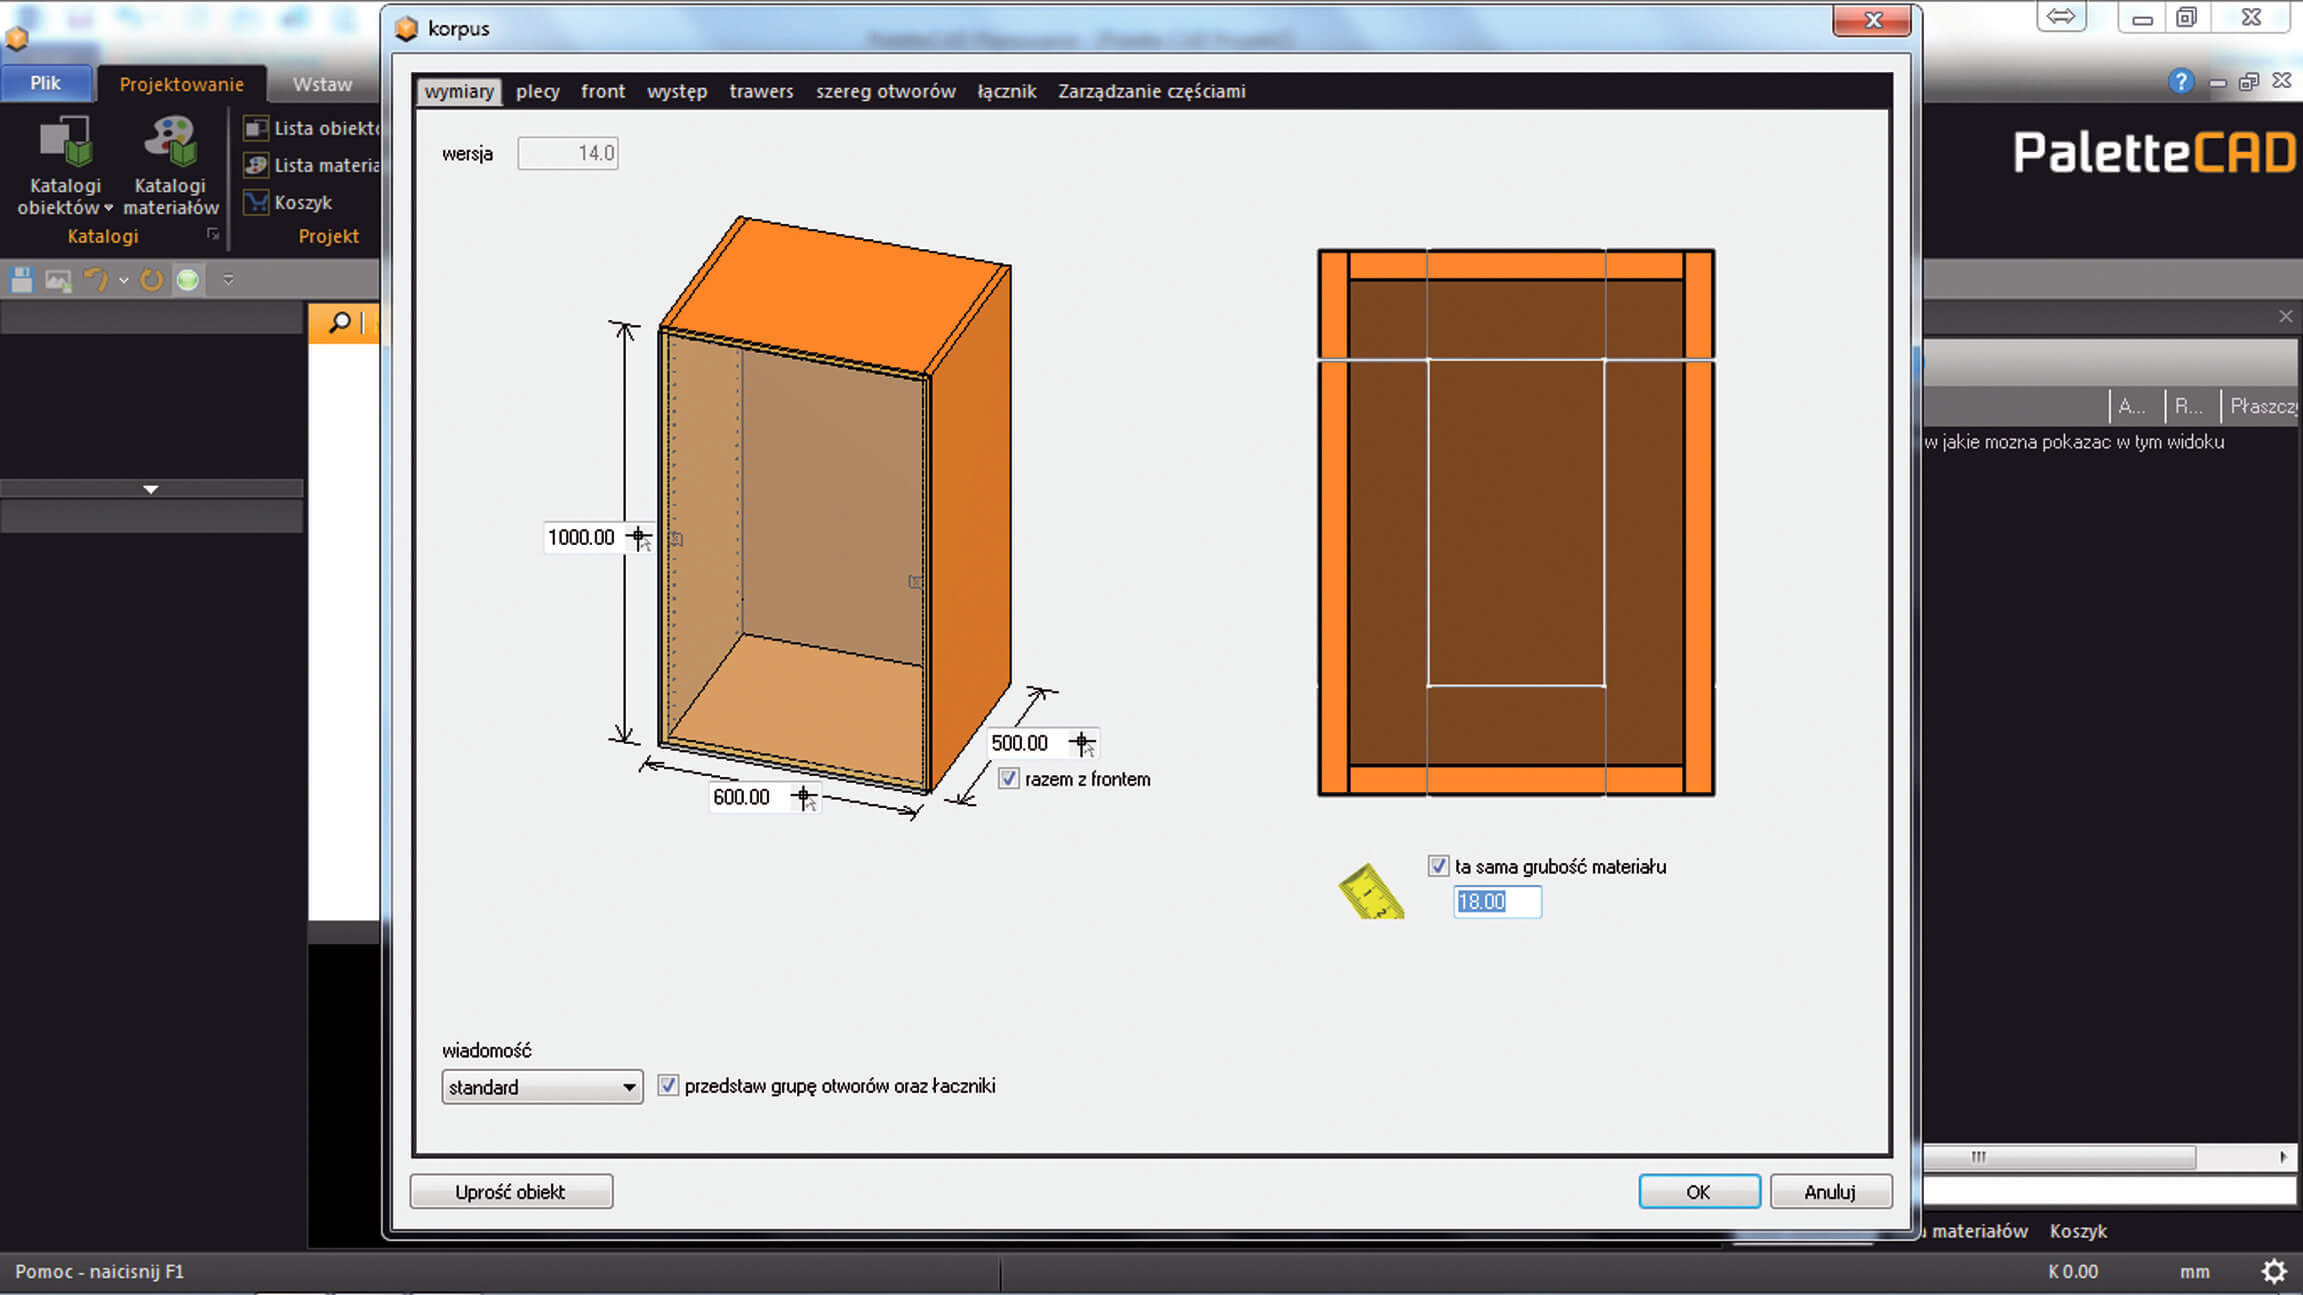This screenshot has height=1295, width=2303.
Task: Click the undo arrow icon
Action: (95, 280)
